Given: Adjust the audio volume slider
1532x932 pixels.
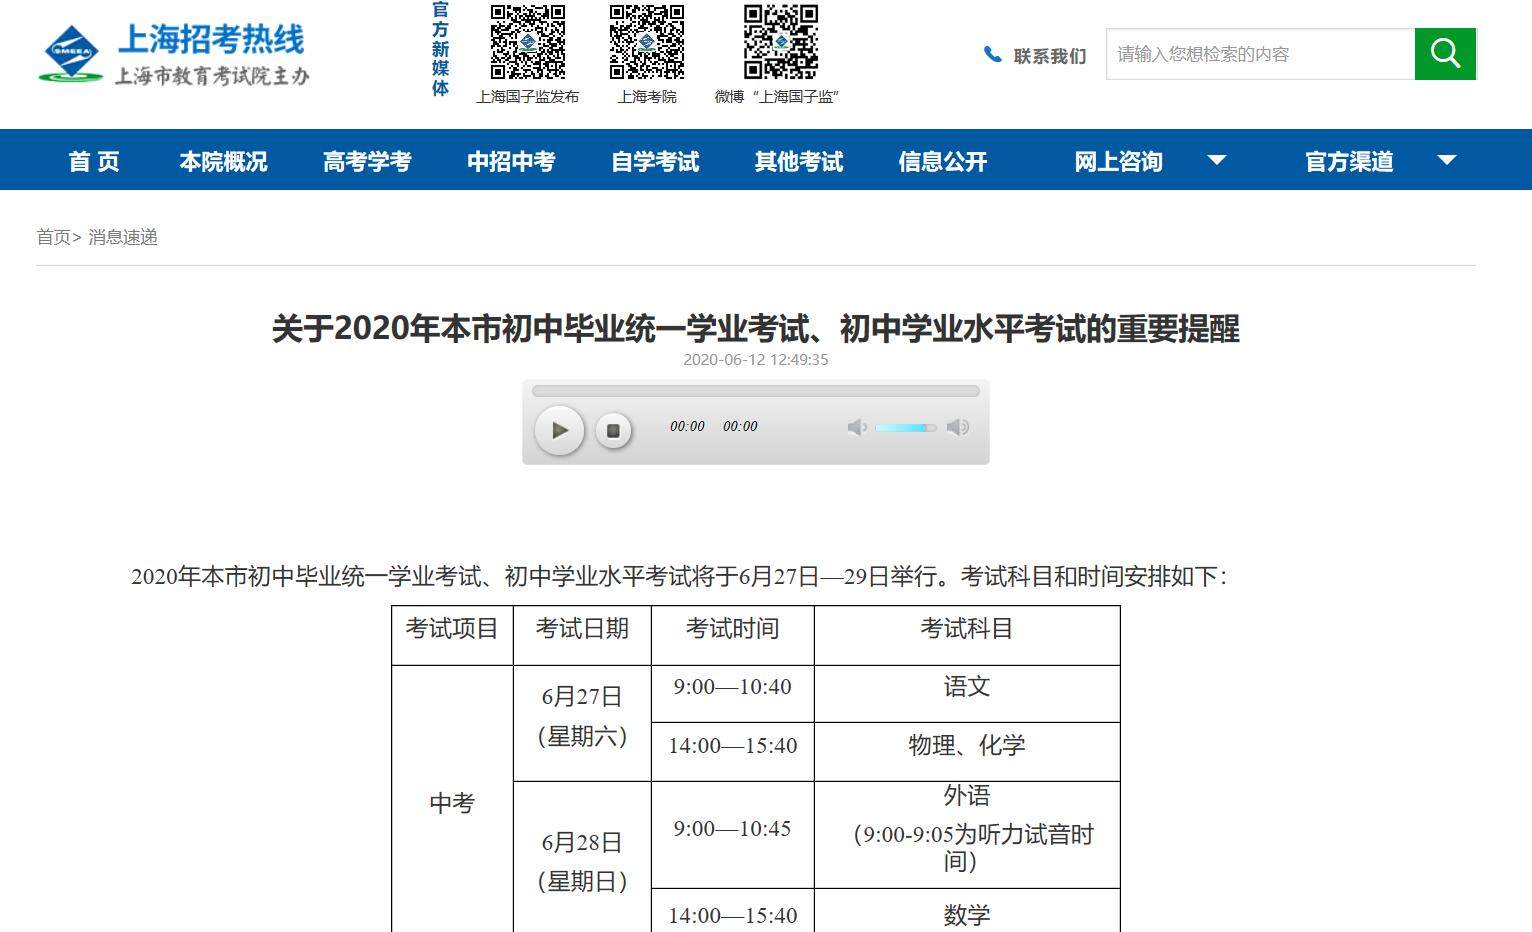Looking at the screenshot, I should pos(906,428).
